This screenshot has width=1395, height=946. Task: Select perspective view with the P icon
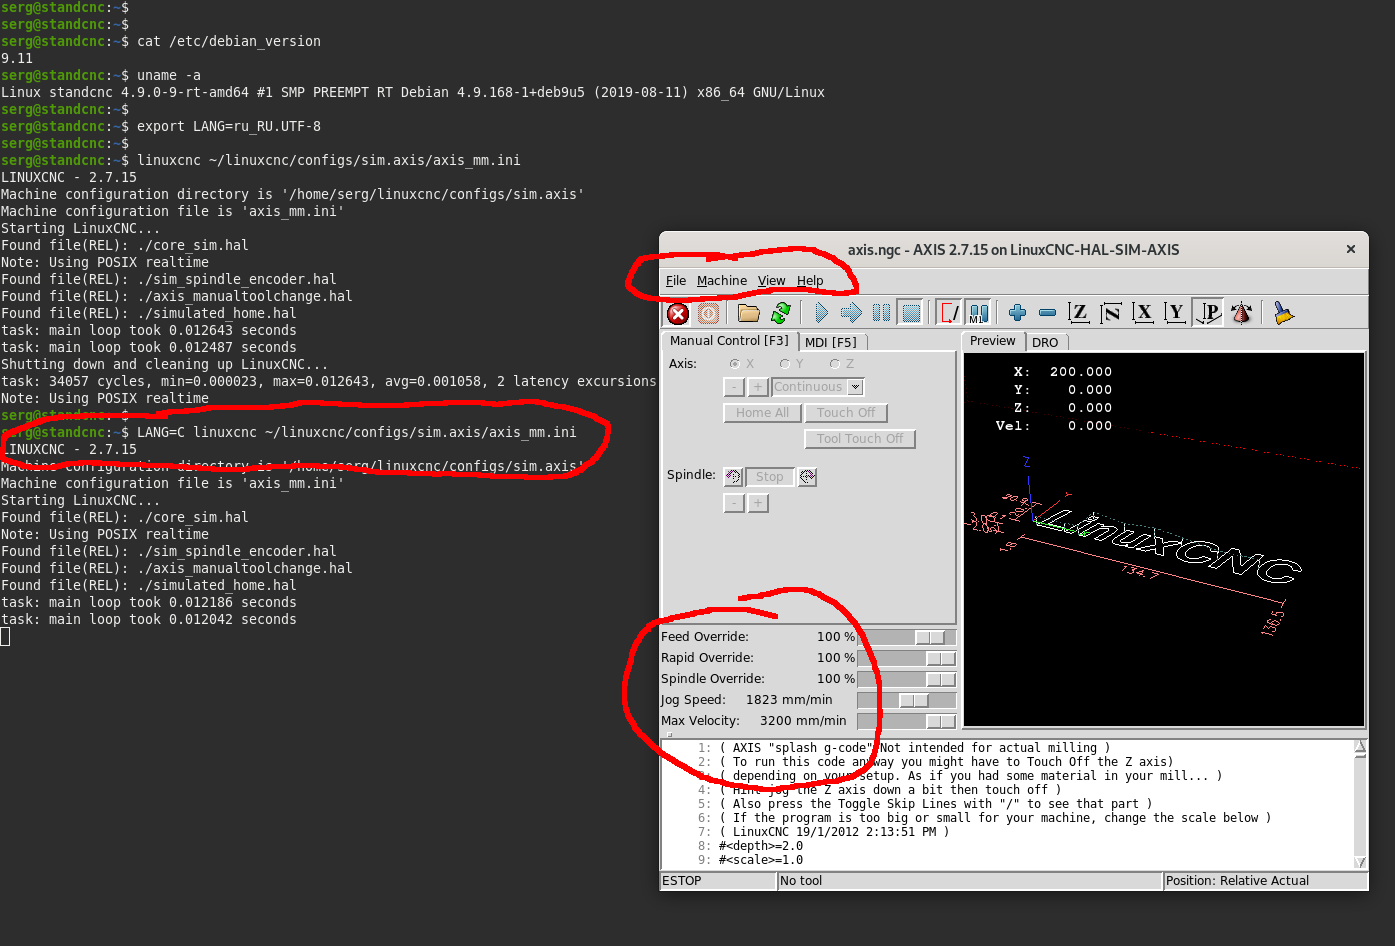coord(1209,314)
